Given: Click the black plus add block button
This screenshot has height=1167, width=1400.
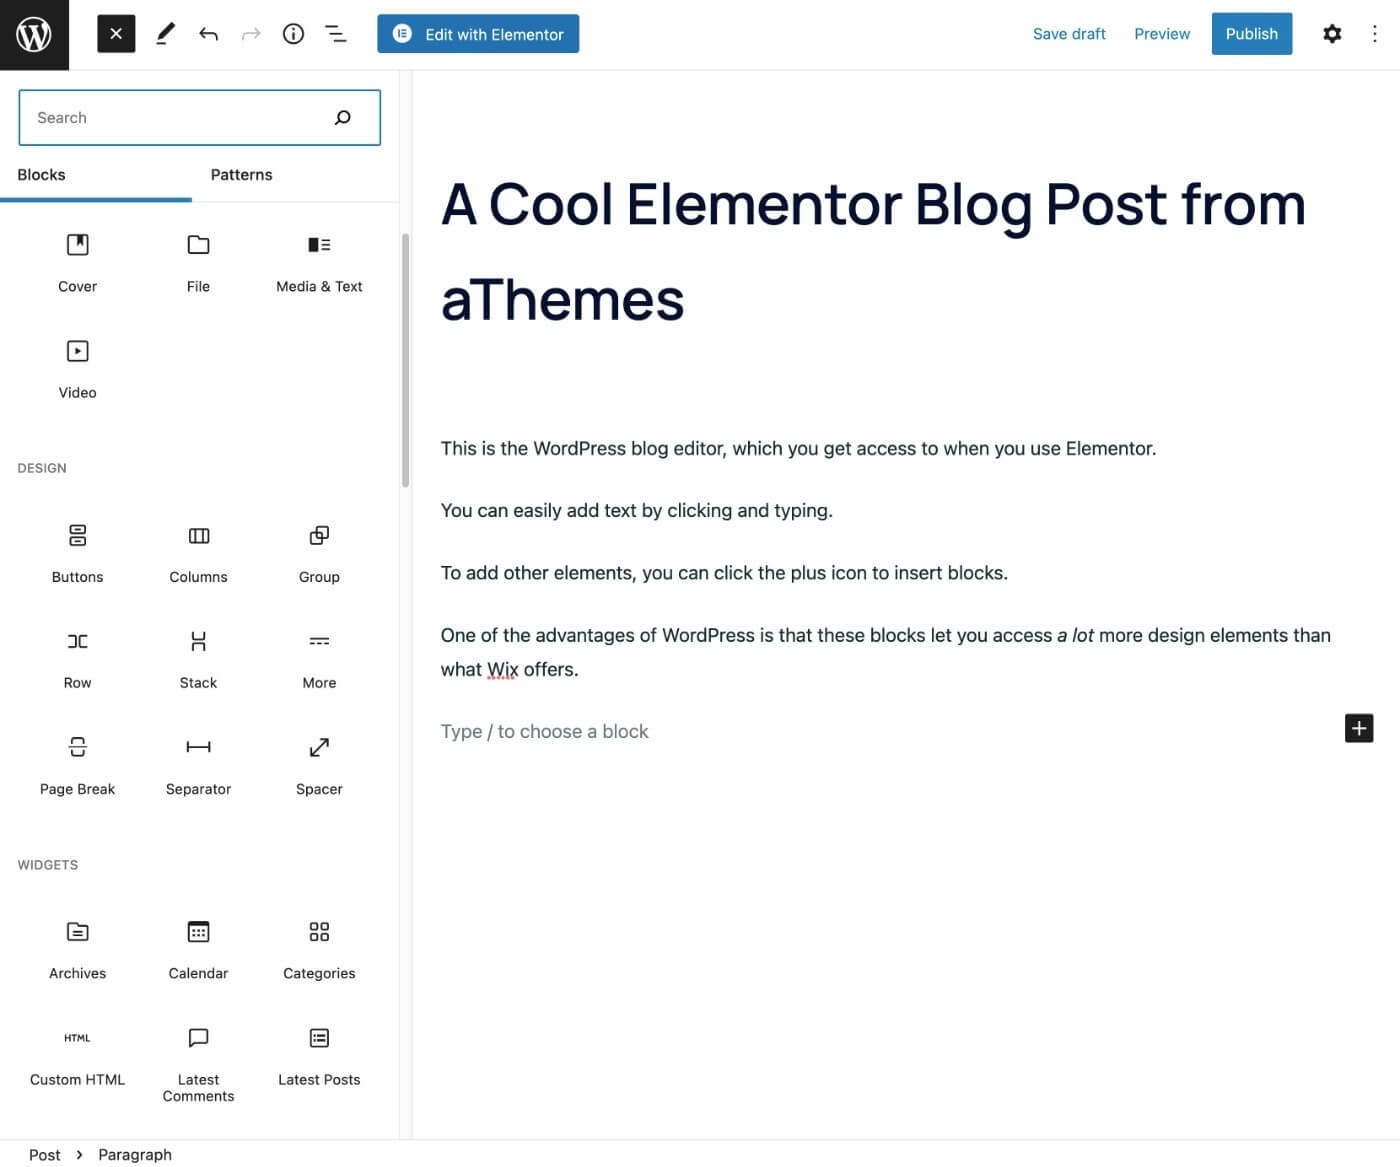Looking at the screenshot, I should coord(1359,728).
